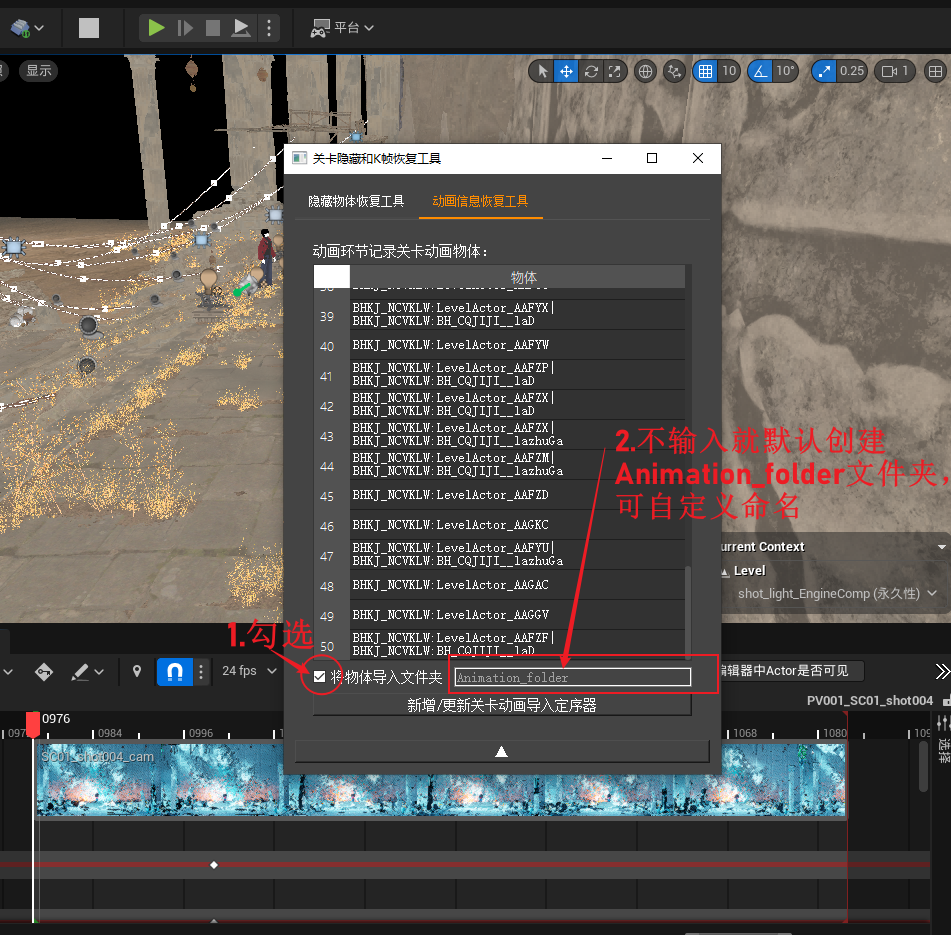The image size is (951, 935).
Task: Click the 显示 show button in viewport
Action: (39, 71)
